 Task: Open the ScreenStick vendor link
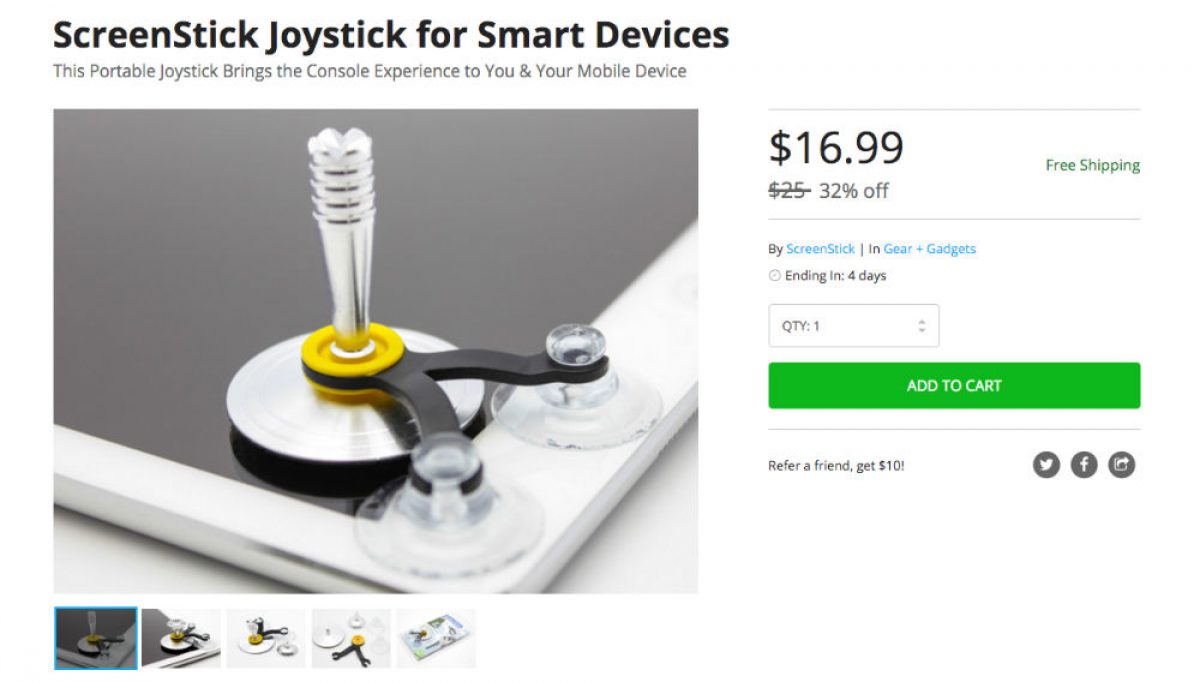(820, 249)
